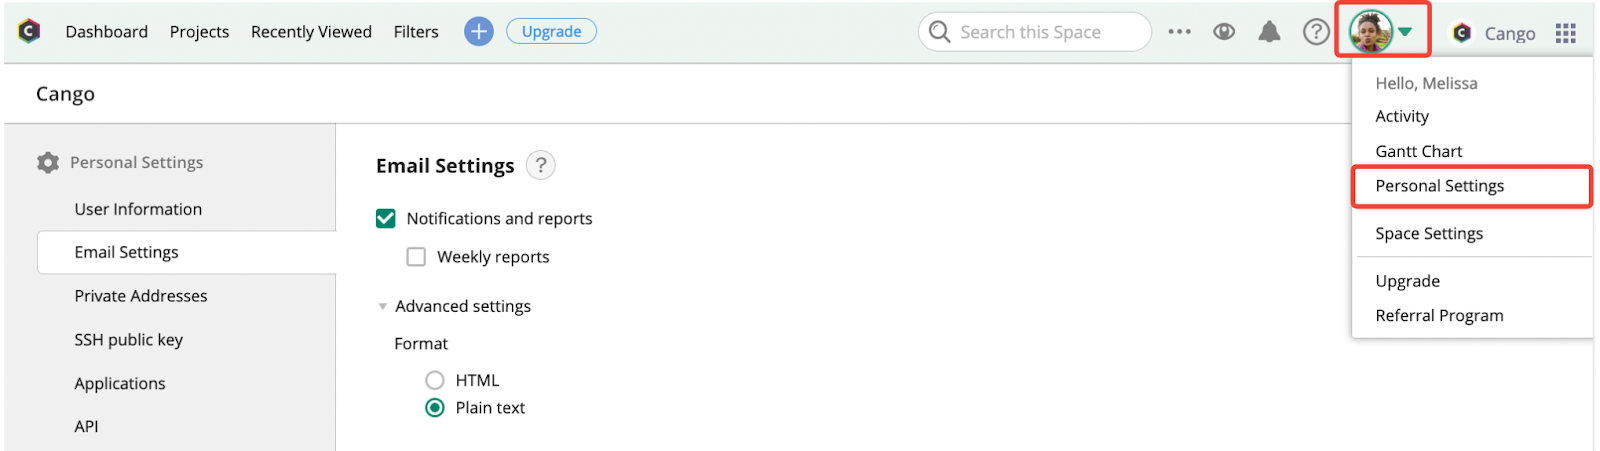The width and height of the screenshot is (1600, 451).
Task: Click the help question mark in header
Action: [1316, 32]
